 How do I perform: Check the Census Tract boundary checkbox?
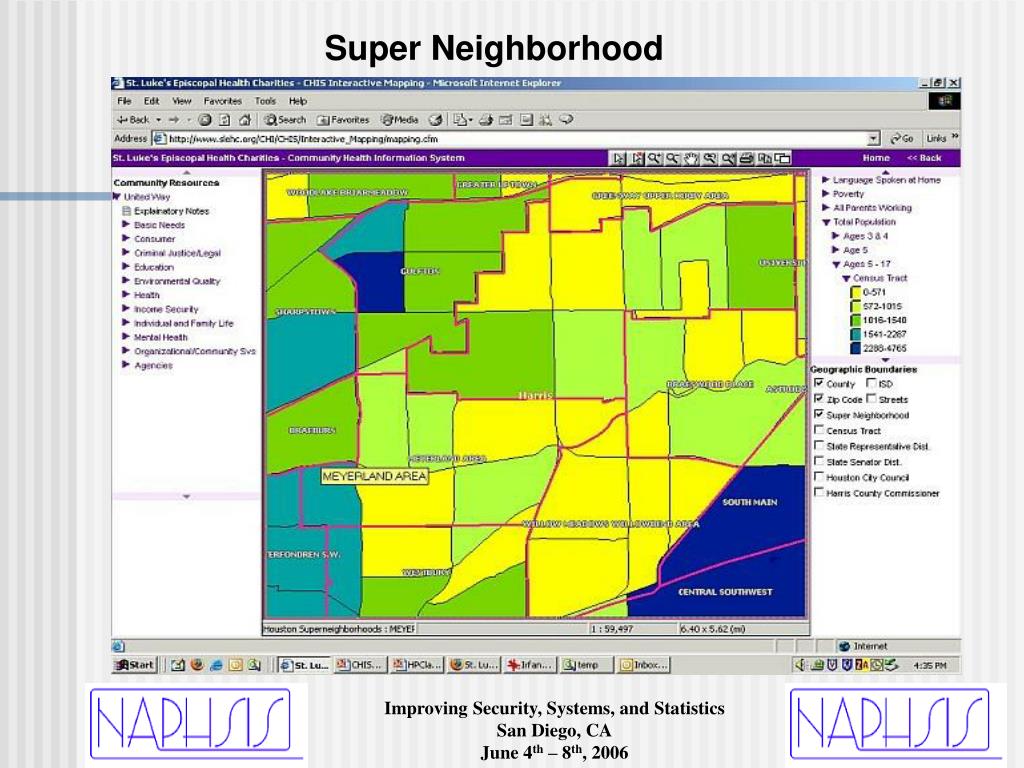coord(818,430)
